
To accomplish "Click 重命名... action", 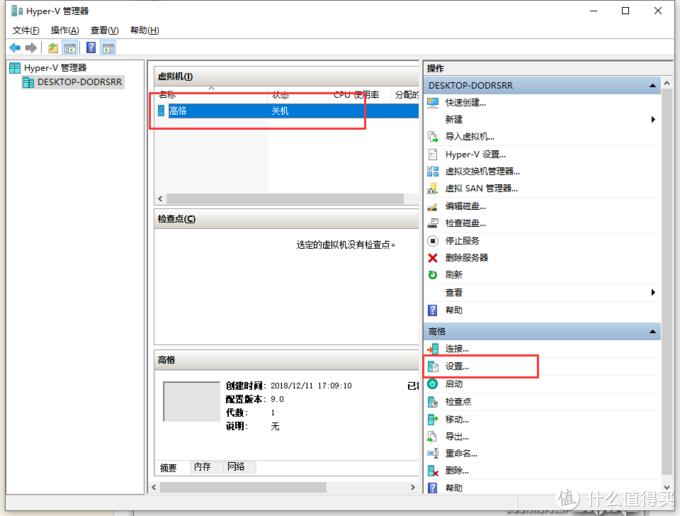I will (461, 454).
